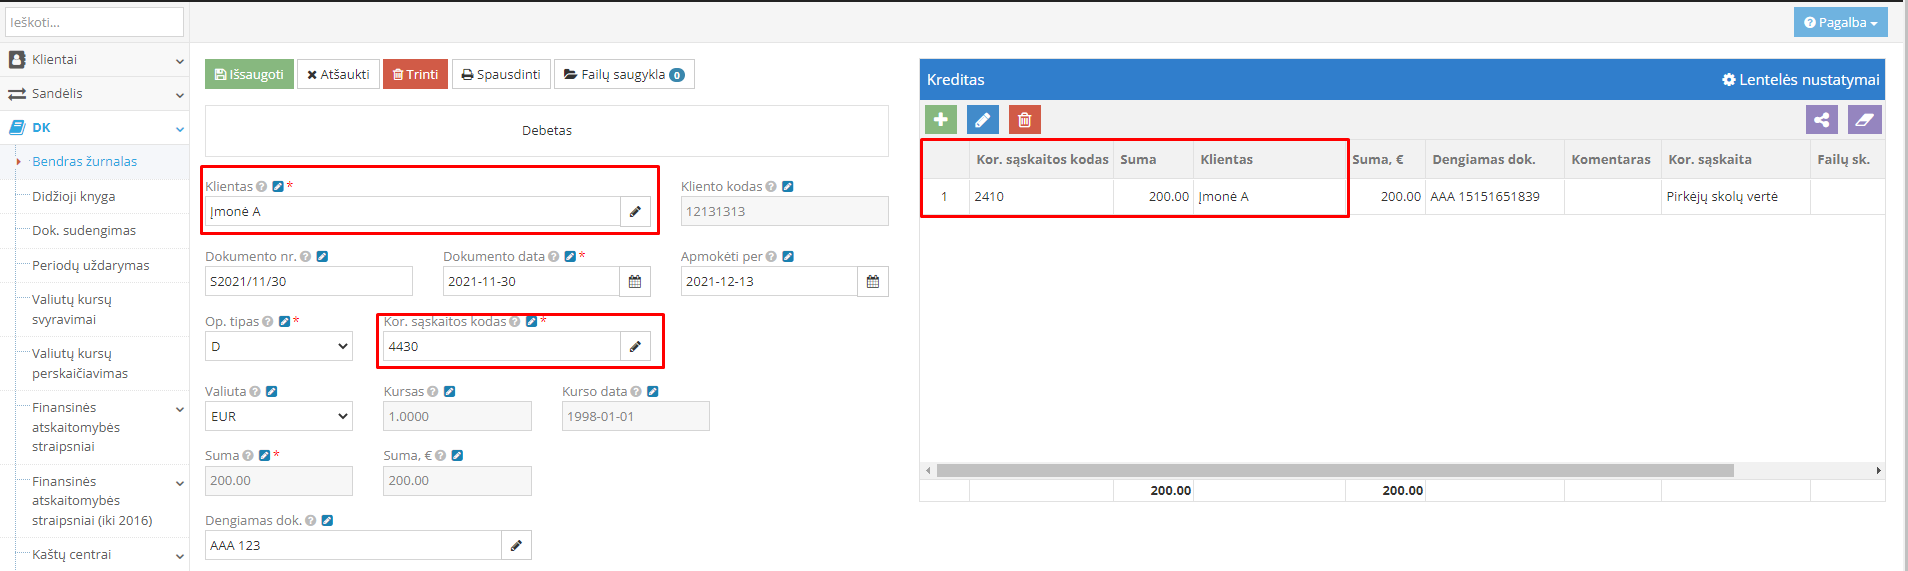Open Didžioji knyga in the sidebar
The width and height of the screenshot is (1908, 571).
[x=73, y=197]
